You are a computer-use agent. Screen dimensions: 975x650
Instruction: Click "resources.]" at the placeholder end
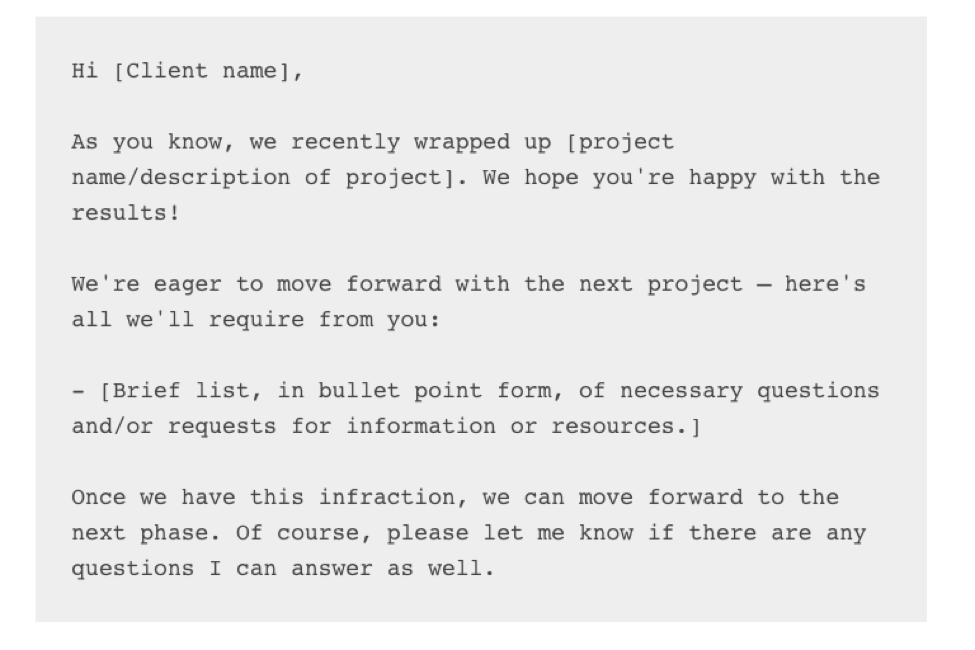click(626, 425)
